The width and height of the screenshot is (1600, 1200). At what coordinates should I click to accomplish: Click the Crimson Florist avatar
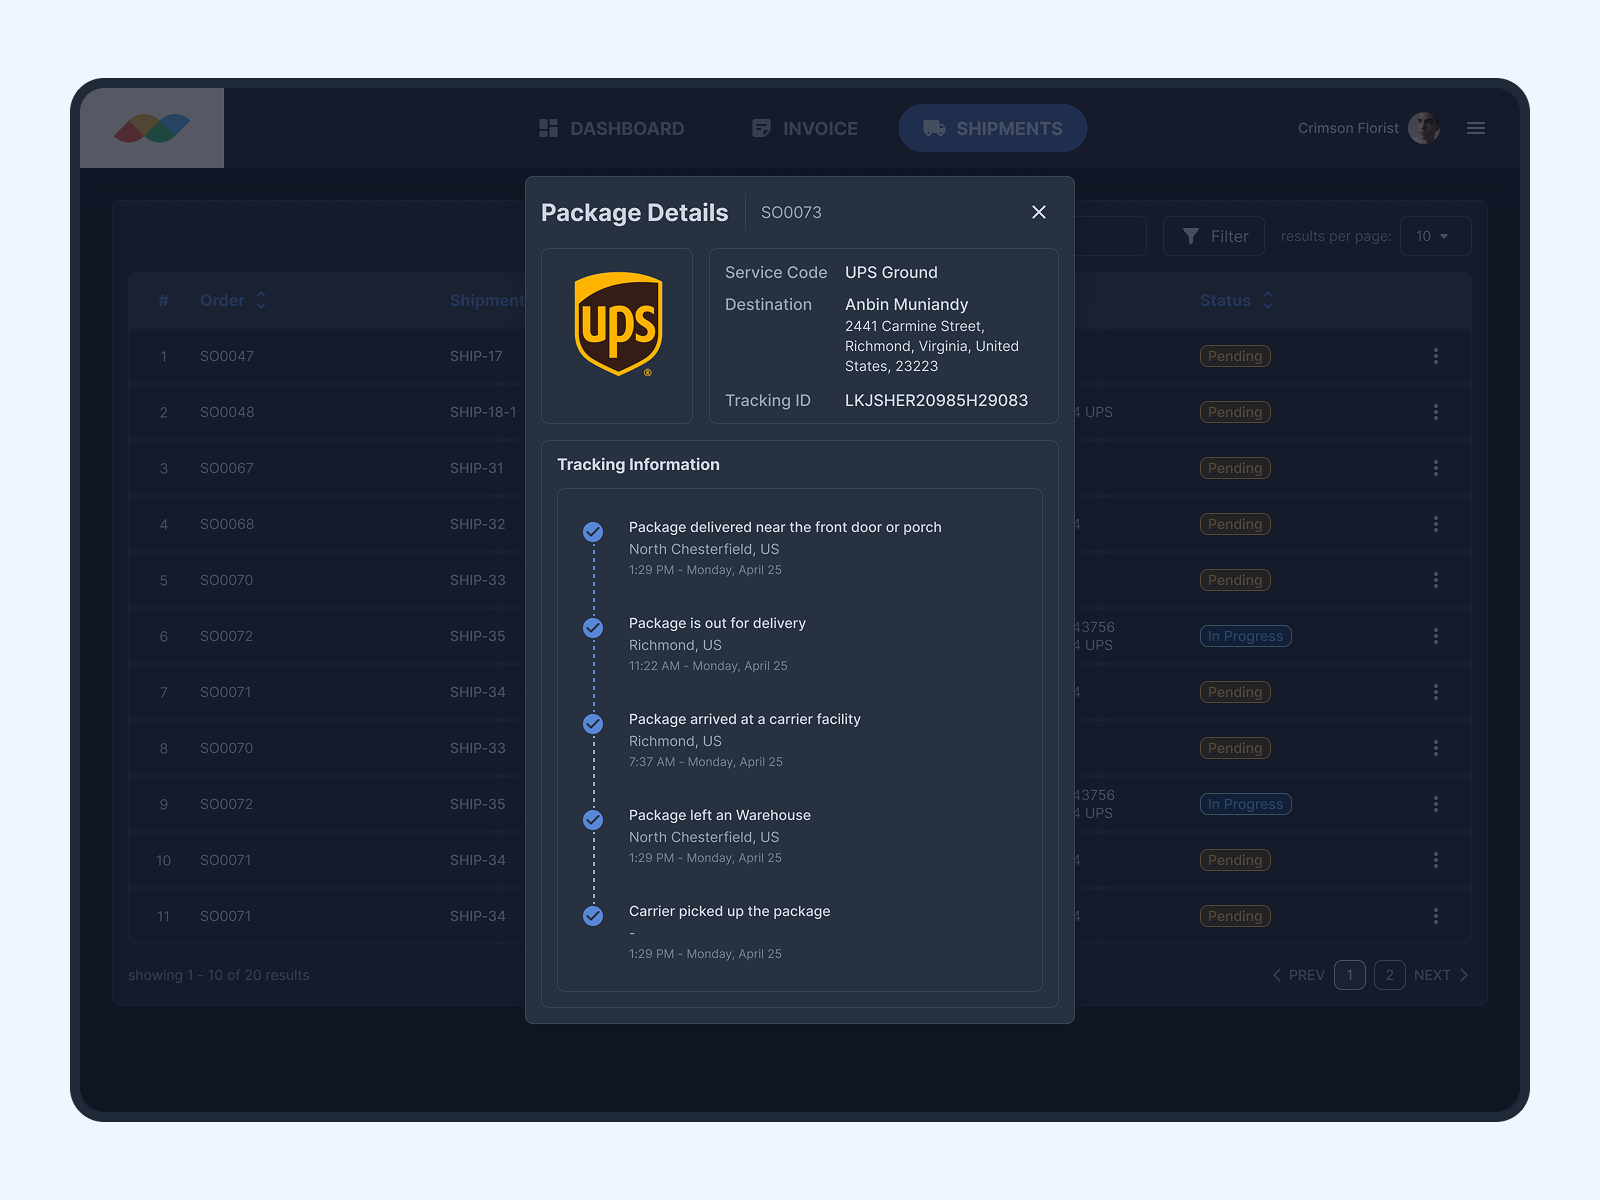[x=1424, y=128]
